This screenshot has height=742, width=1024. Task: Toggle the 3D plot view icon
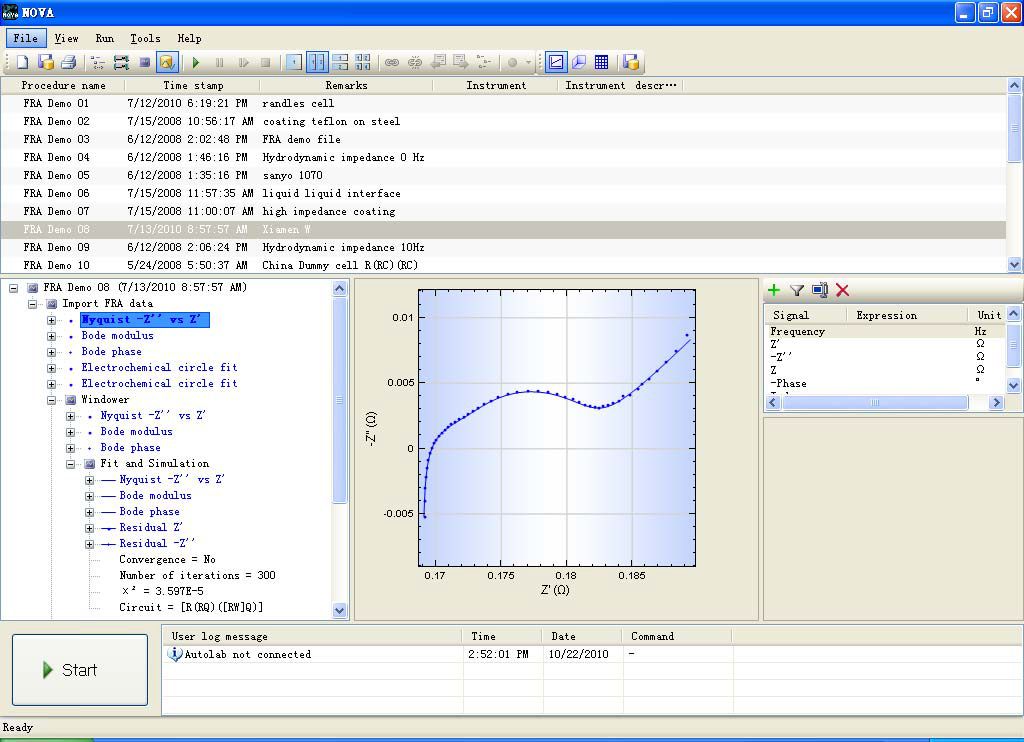pos(579,62)
